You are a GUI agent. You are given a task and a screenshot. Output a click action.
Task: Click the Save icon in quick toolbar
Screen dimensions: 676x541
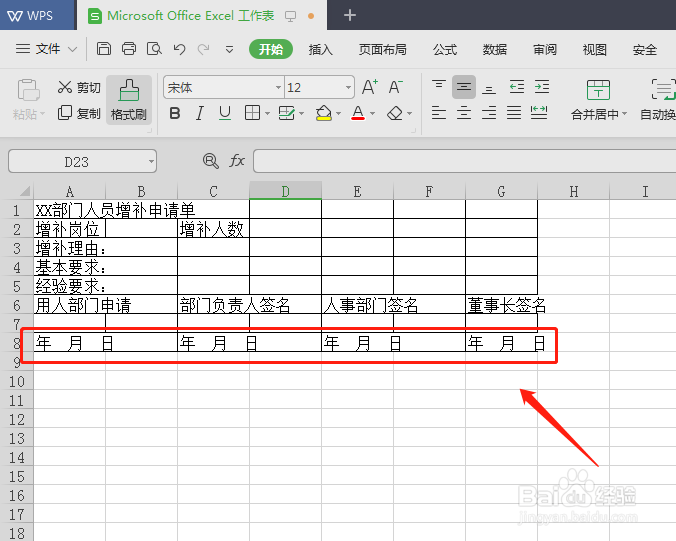coord(103,49)
